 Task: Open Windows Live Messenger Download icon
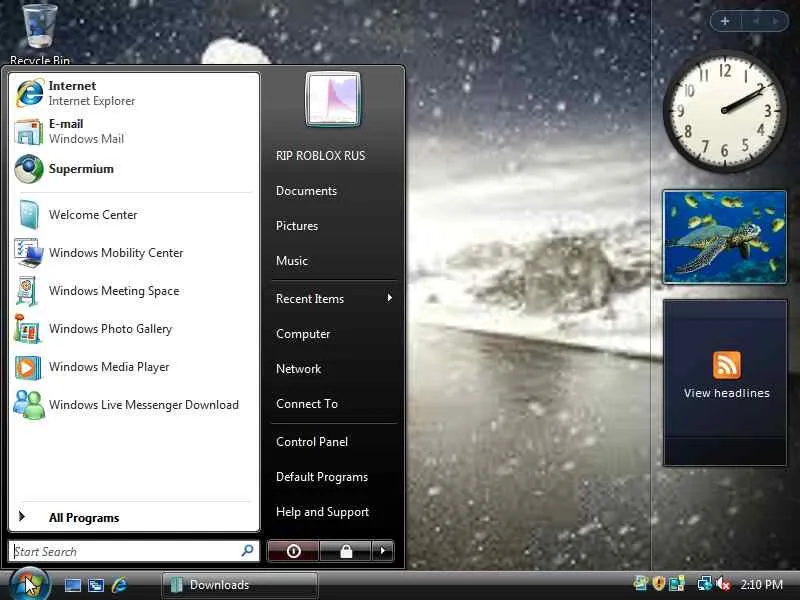click(x=29, y=405)
